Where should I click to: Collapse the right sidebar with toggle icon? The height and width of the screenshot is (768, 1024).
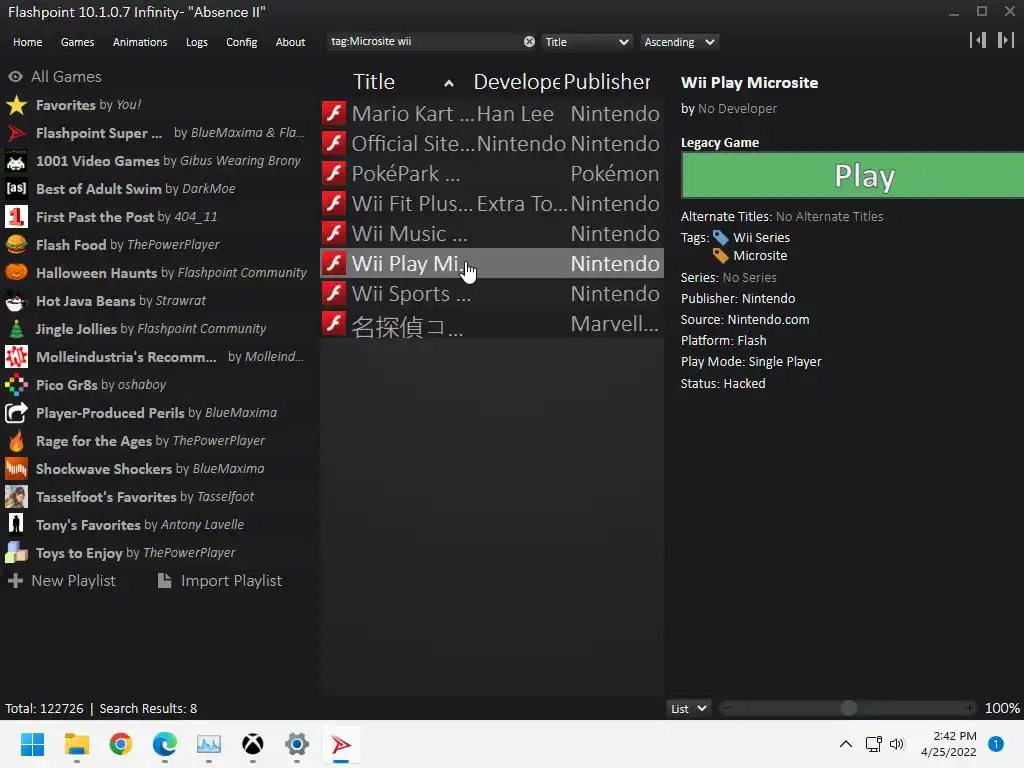[1006, 40]
